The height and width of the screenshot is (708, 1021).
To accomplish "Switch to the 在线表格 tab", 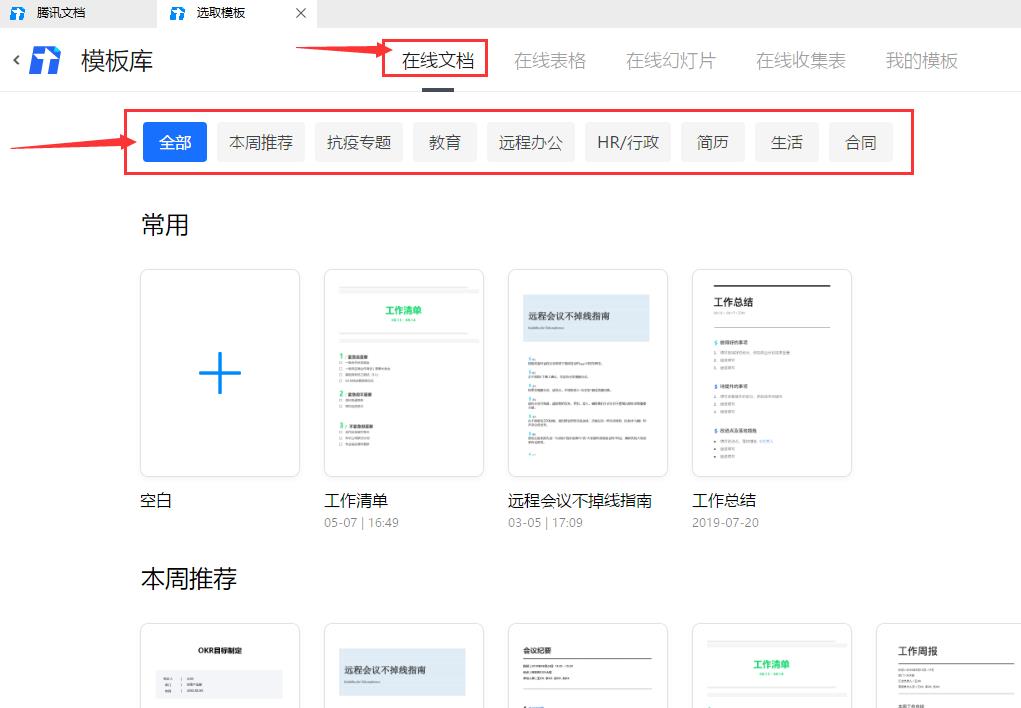I will (550, 61).
